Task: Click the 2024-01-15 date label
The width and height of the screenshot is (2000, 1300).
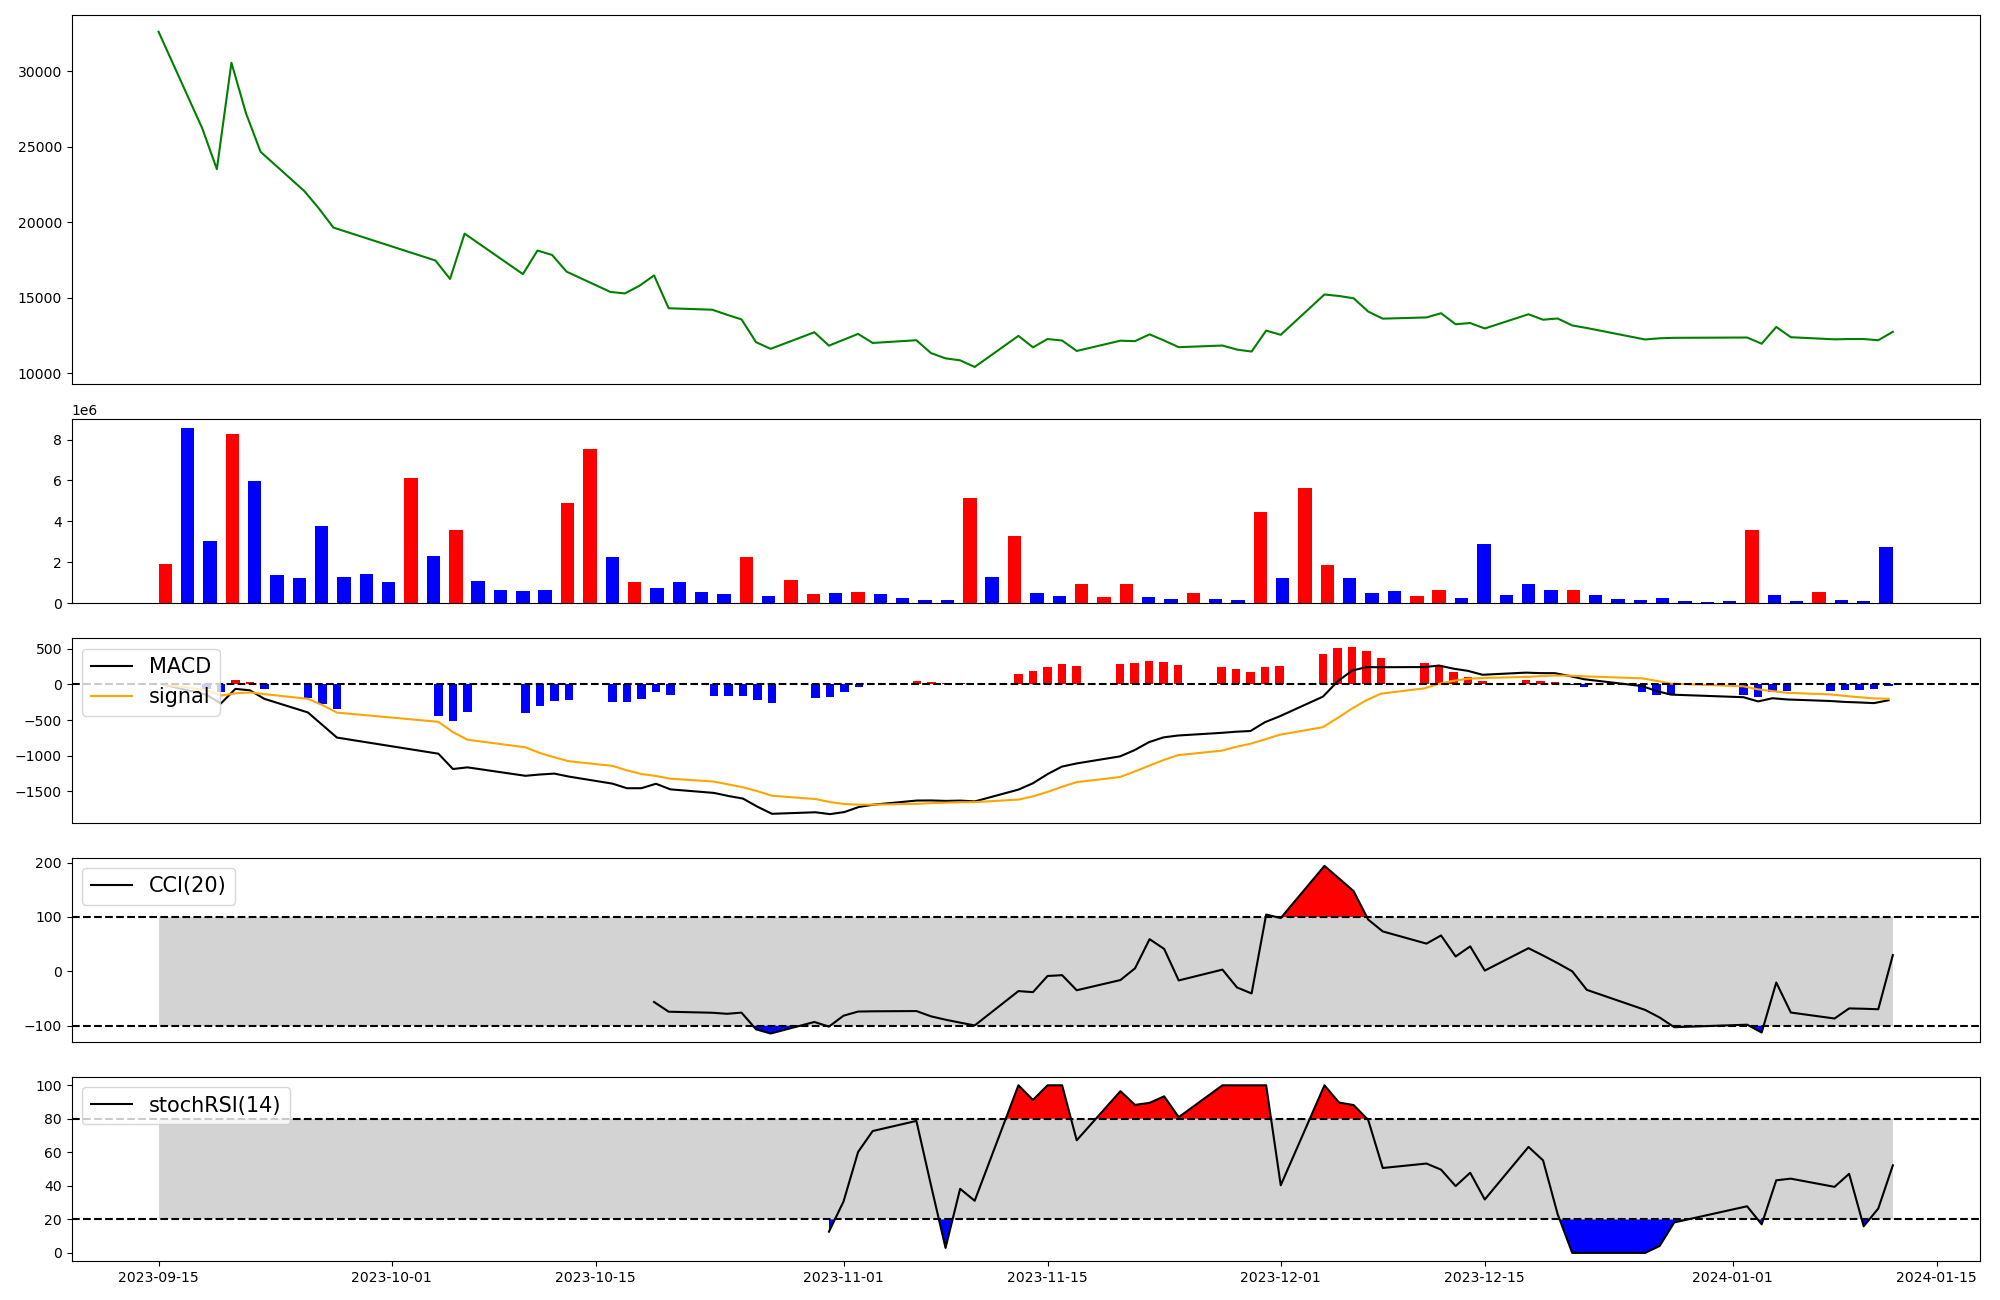Action: pos(1936,1277)
